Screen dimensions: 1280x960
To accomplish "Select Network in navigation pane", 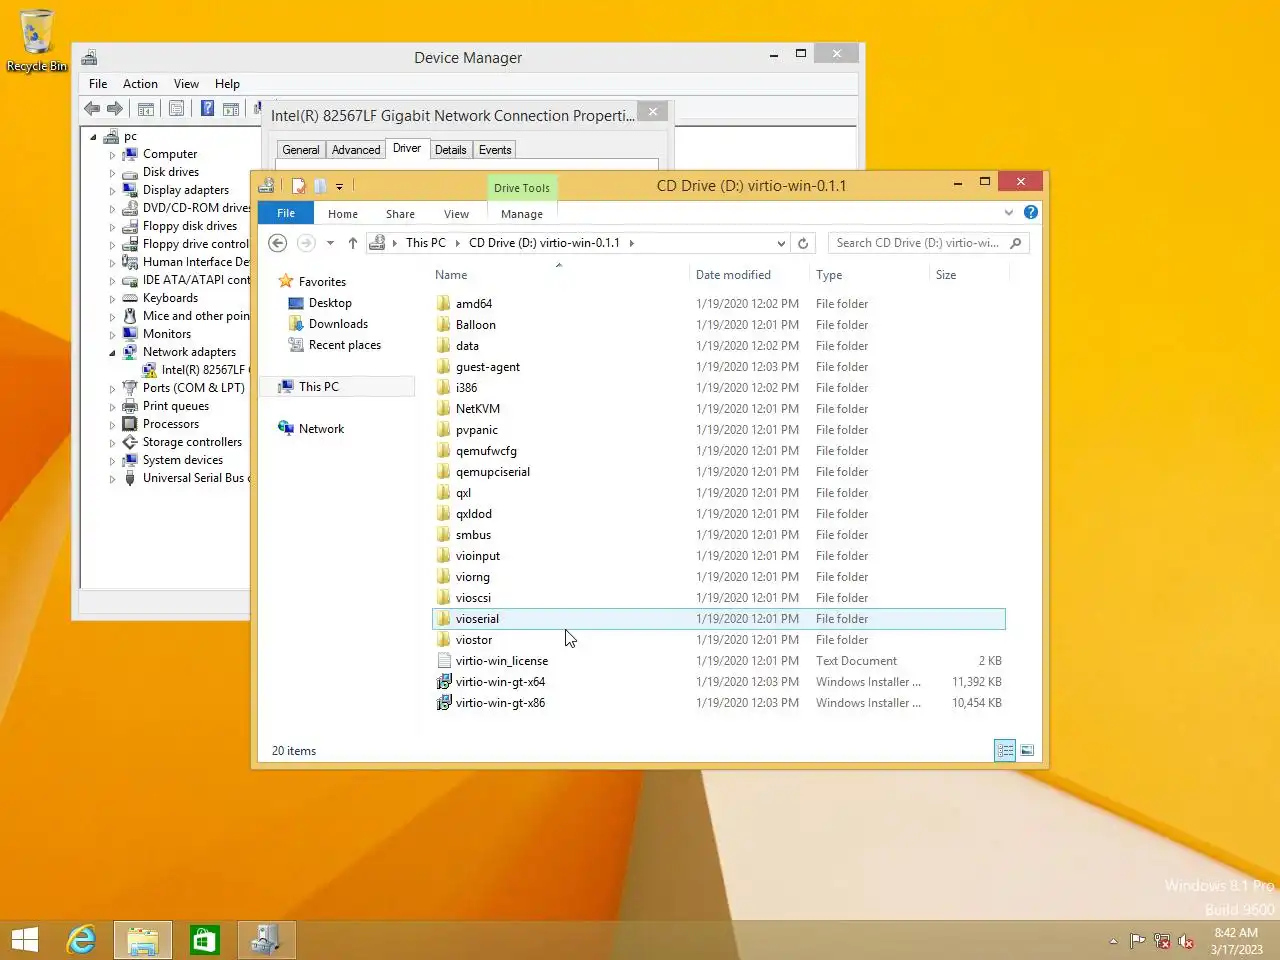I will tap(321, 429).
